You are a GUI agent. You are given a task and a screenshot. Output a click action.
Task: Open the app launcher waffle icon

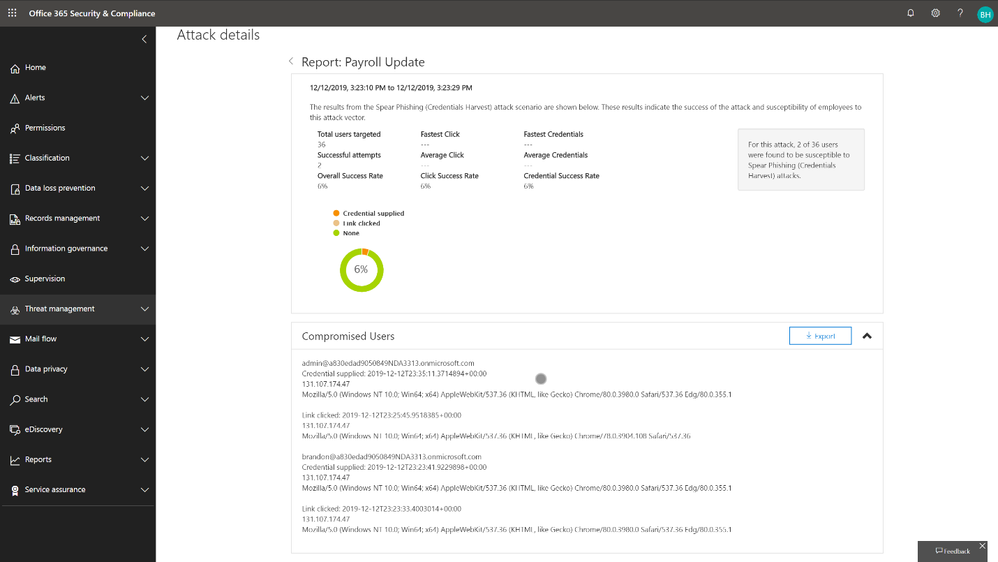click(x=12, y=13)
